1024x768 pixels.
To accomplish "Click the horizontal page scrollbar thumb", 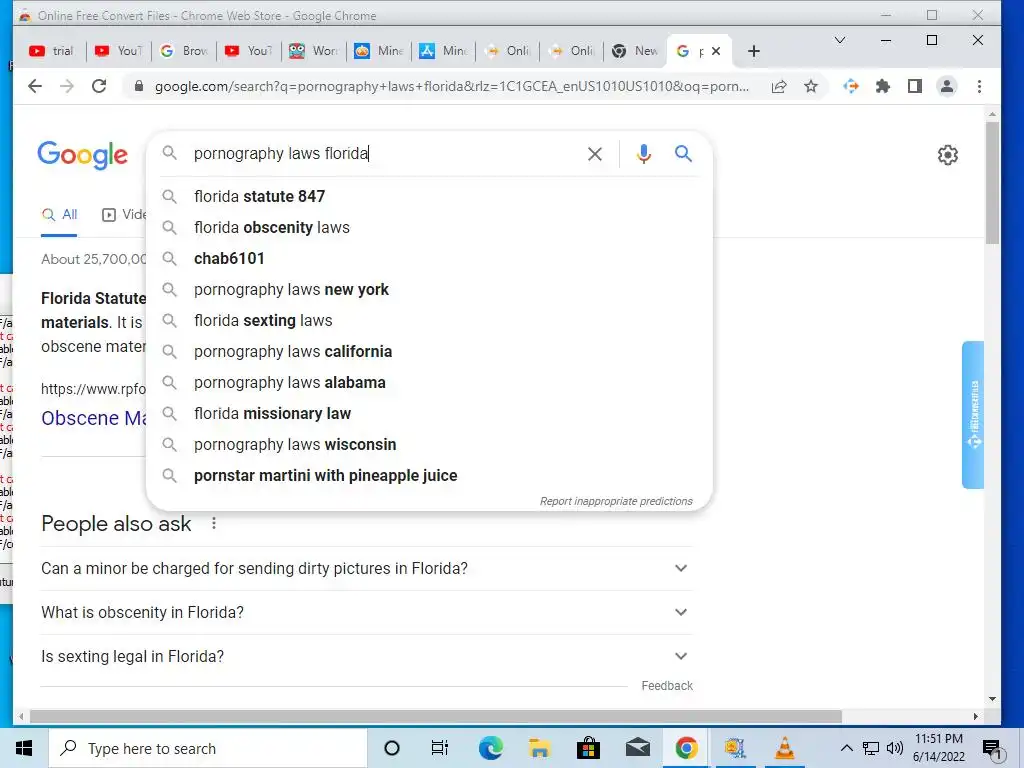I will 436,716.
